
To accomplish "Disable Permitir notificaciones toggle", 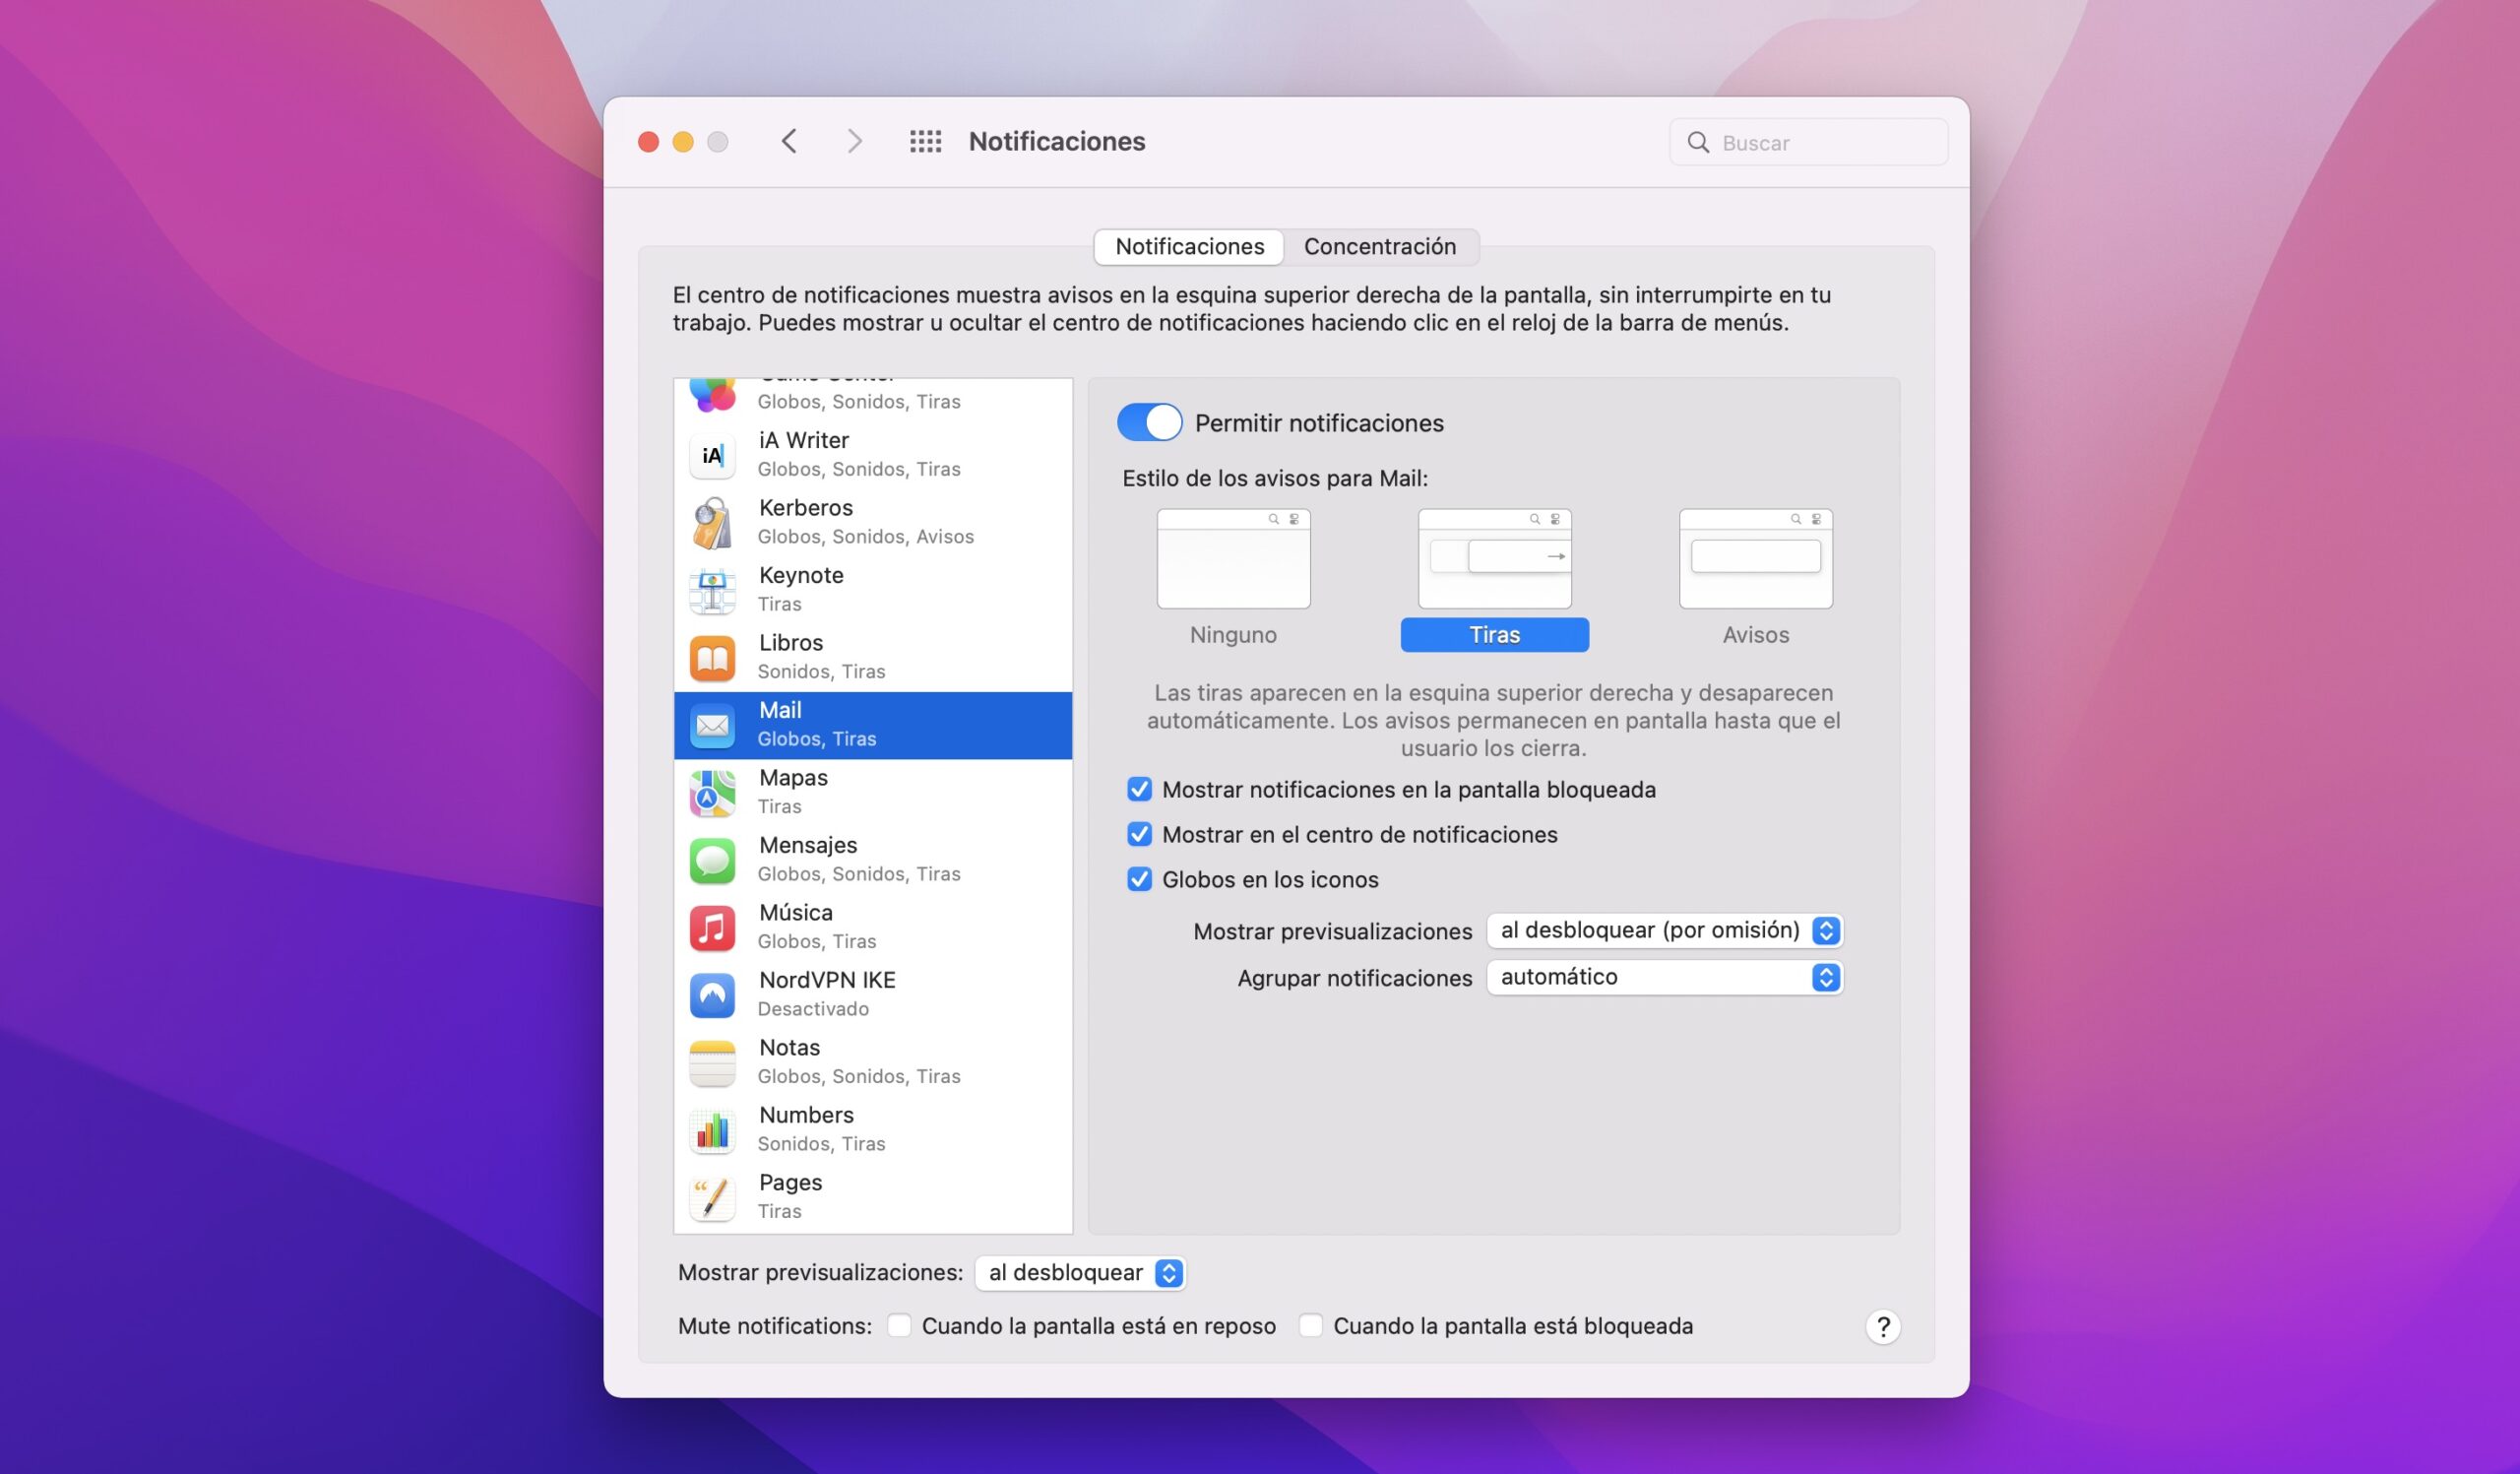I will pyautogui.click(x=1149, y=422).
